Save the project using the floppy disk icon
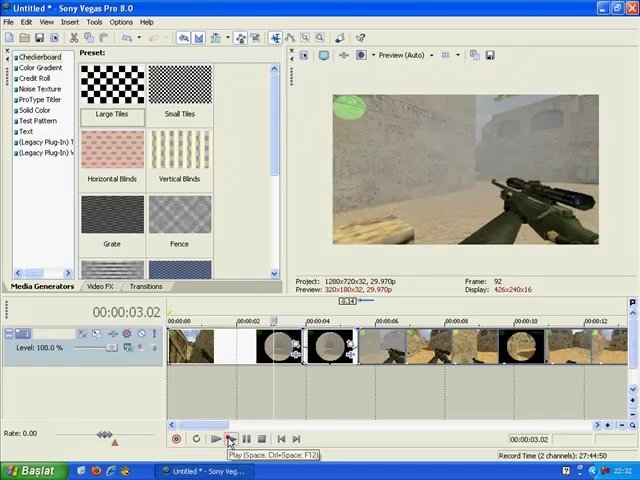The image size is (640, 480). click(39, 38)
